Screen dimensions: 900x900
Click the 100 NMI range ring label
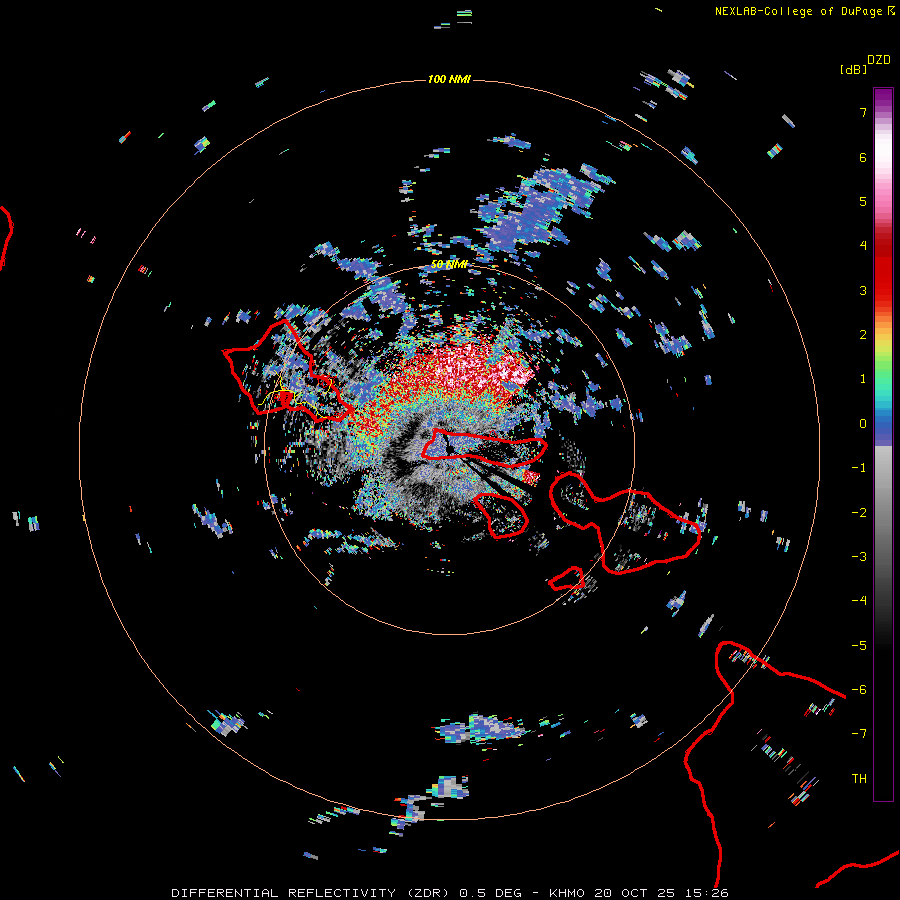449,79
